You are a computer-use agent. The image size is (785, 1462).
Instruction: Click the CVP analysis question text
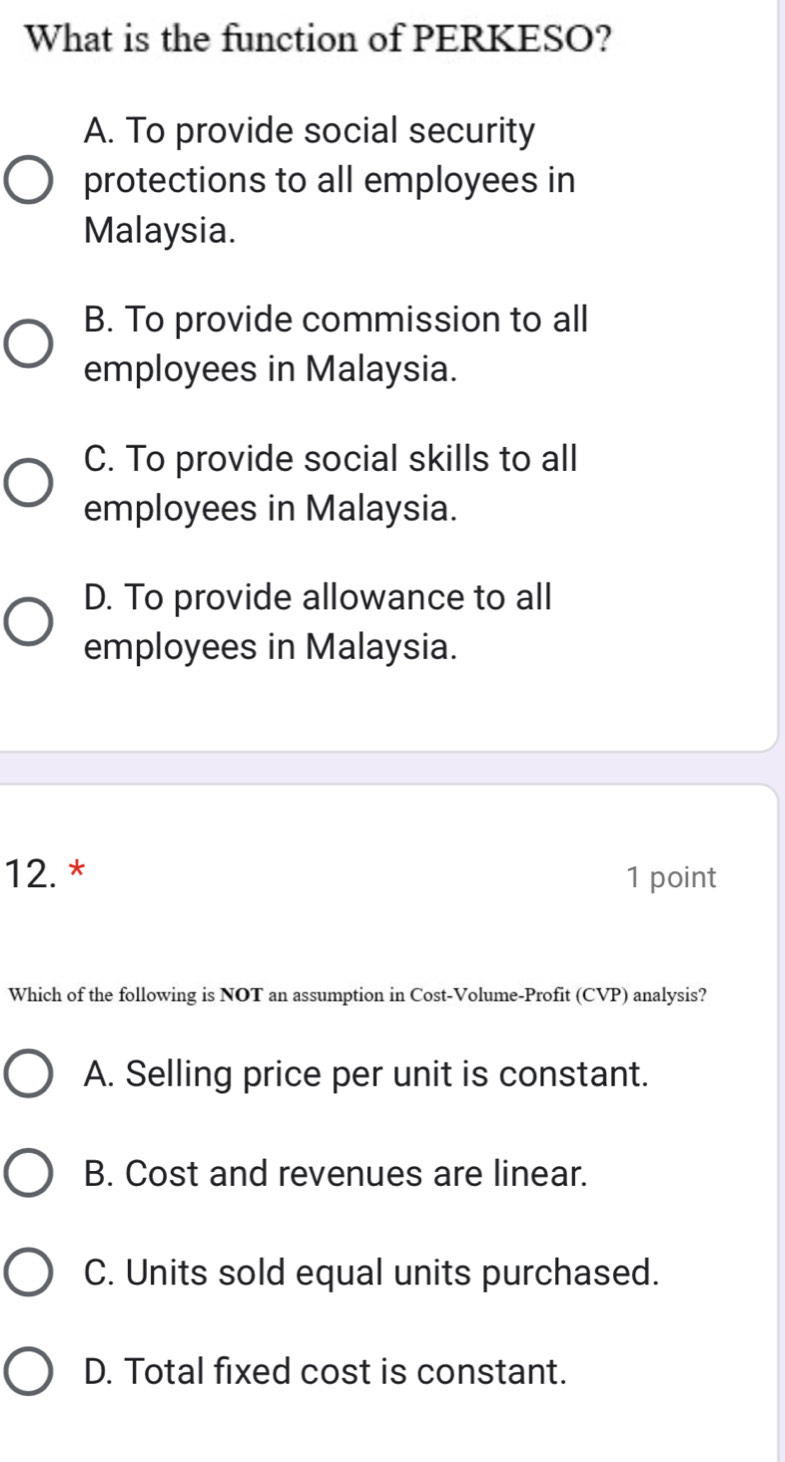[x=358, y=995]
